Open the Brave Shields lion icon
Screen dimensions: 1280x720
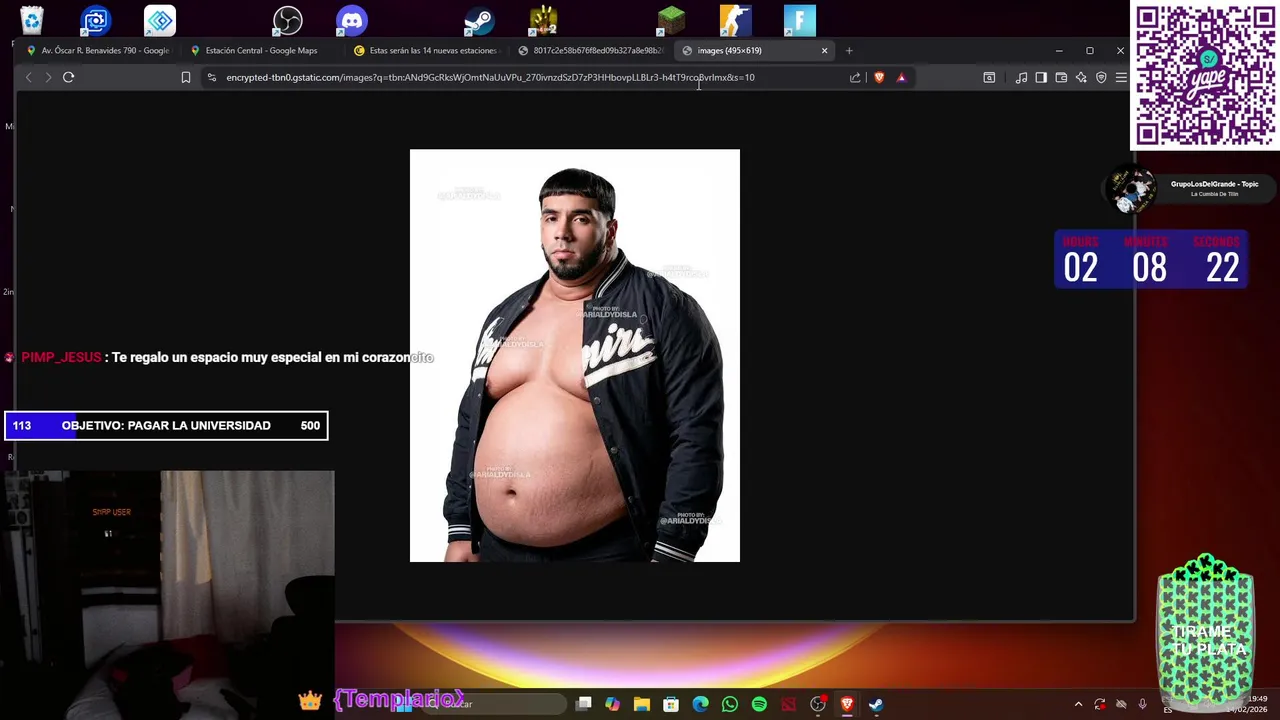(879, 77)
